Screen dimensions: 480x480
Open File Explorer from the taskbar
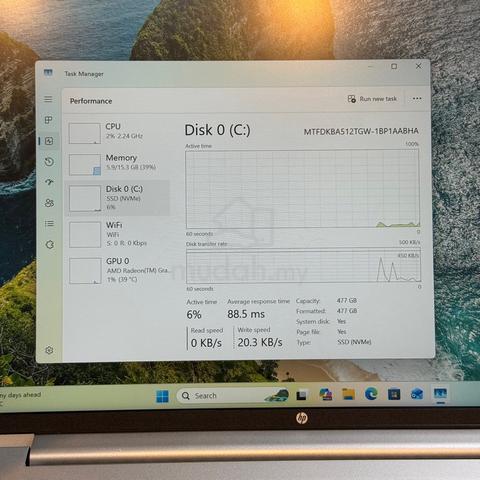(348, 394)
